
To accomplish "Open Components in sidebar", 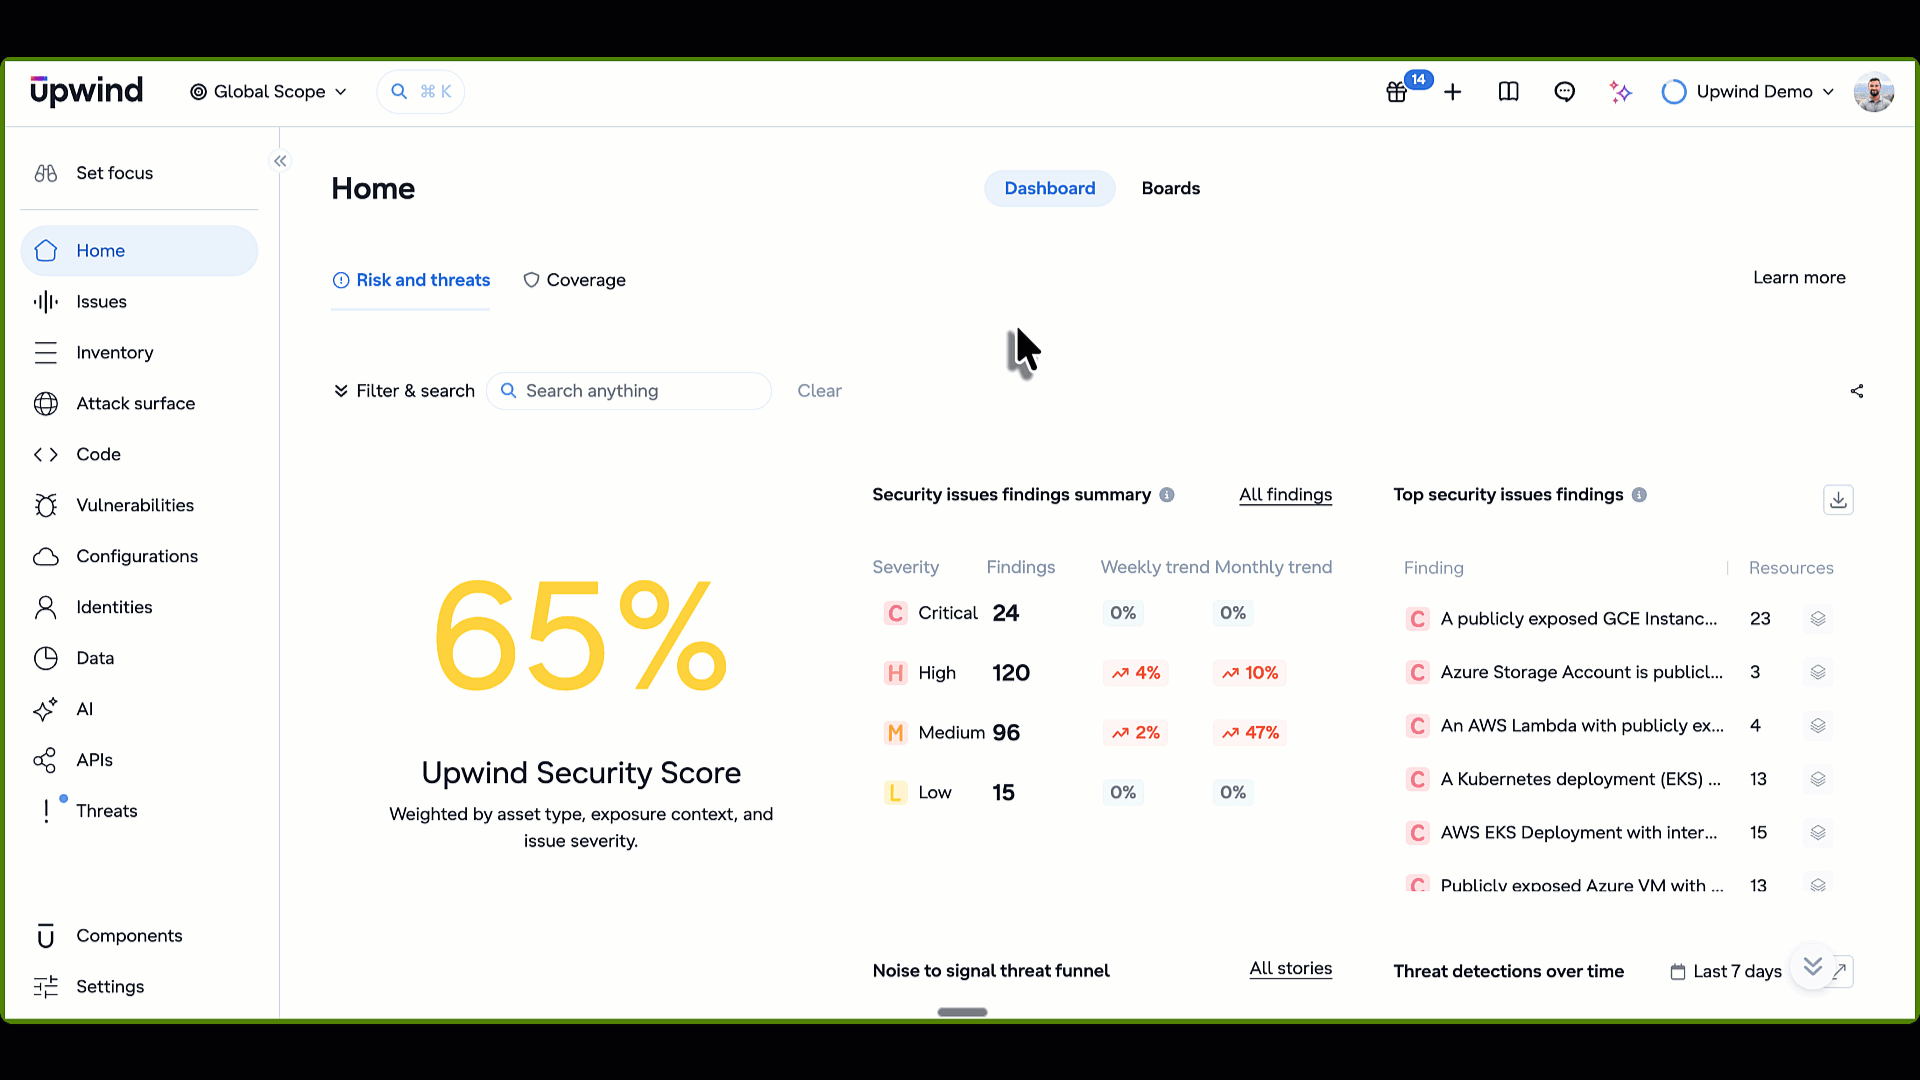I will pos(139,936).
